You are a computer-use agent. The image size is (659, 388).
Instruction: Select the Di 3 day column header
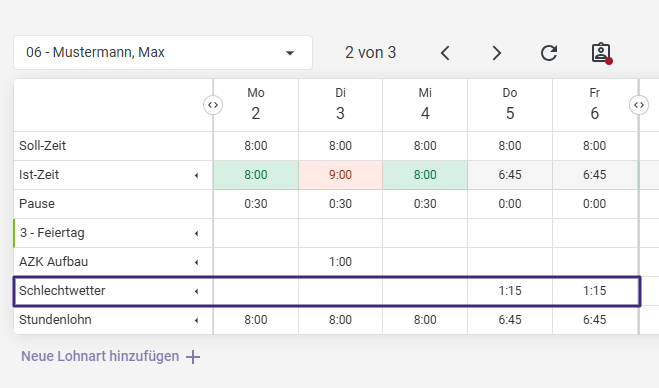coord(340,105)
